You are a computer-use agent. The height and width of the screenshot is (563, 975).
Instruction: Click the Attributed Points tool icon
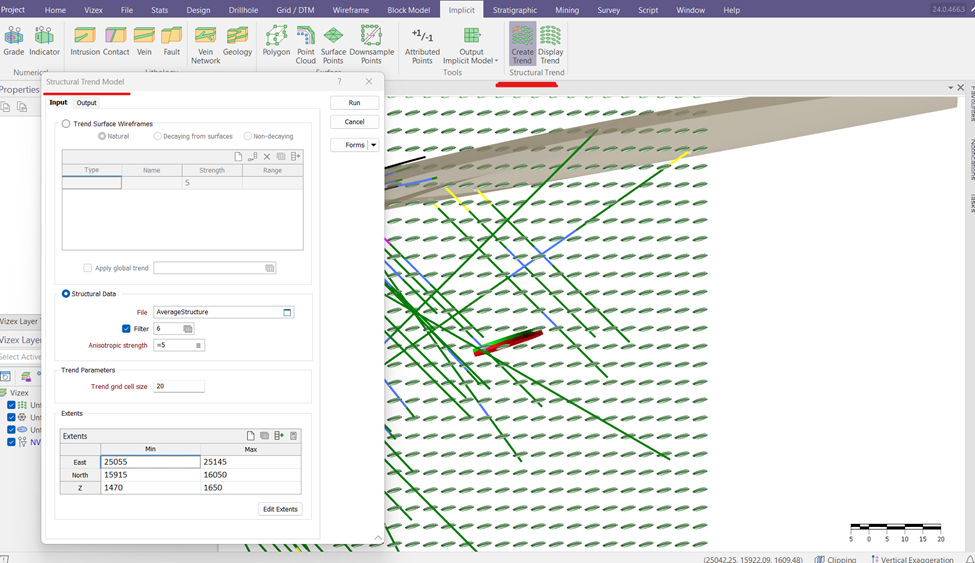pyautogui.click(x=422, y=44)
